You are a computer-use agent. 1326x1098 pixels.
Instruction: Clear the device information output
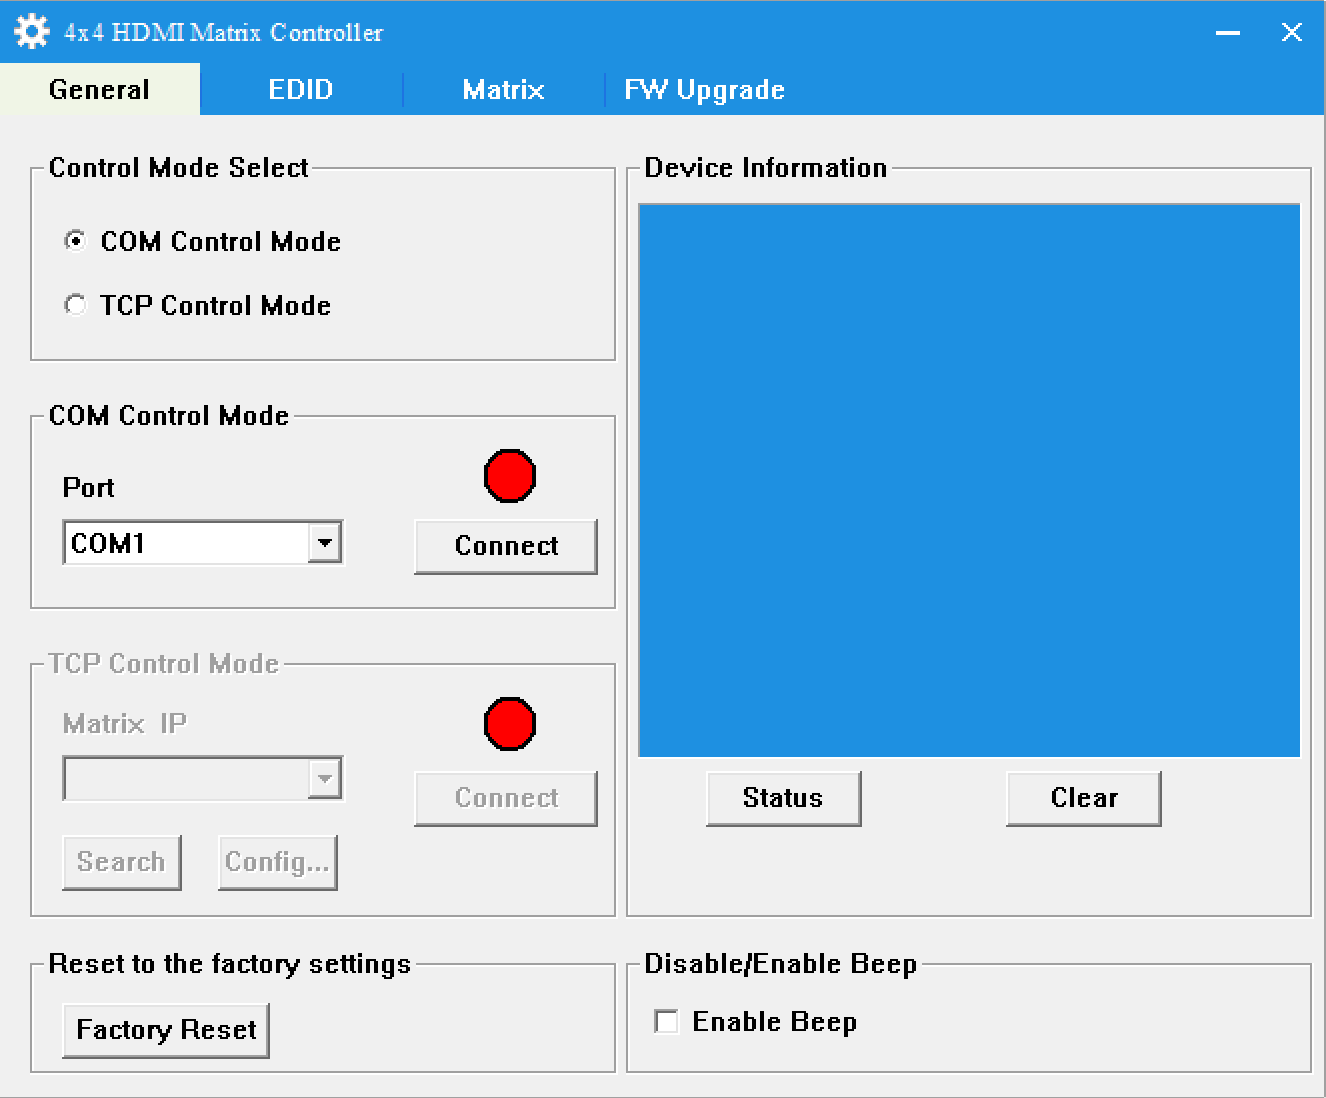pos(1084,798)
